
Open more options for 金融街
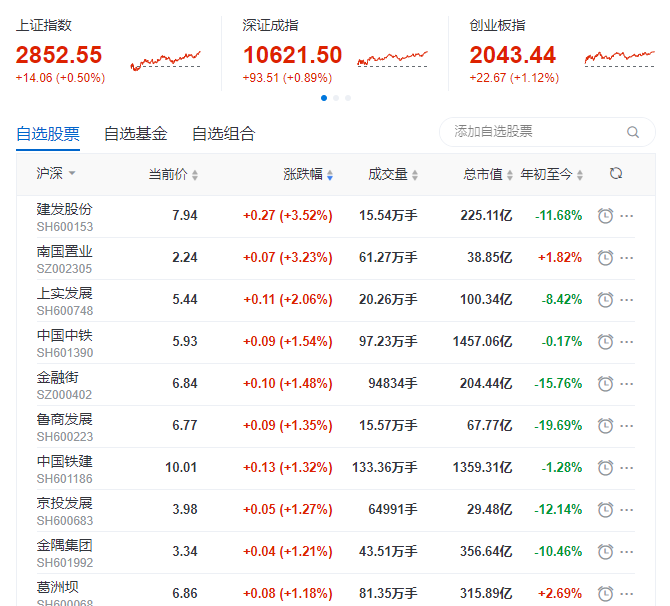point(626,384)
